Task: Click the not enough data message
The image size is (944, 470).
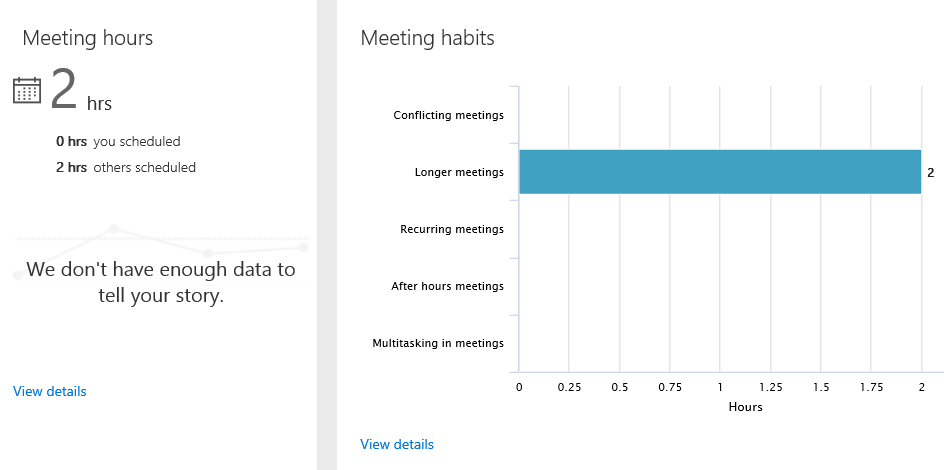Action: click(160, 282)
